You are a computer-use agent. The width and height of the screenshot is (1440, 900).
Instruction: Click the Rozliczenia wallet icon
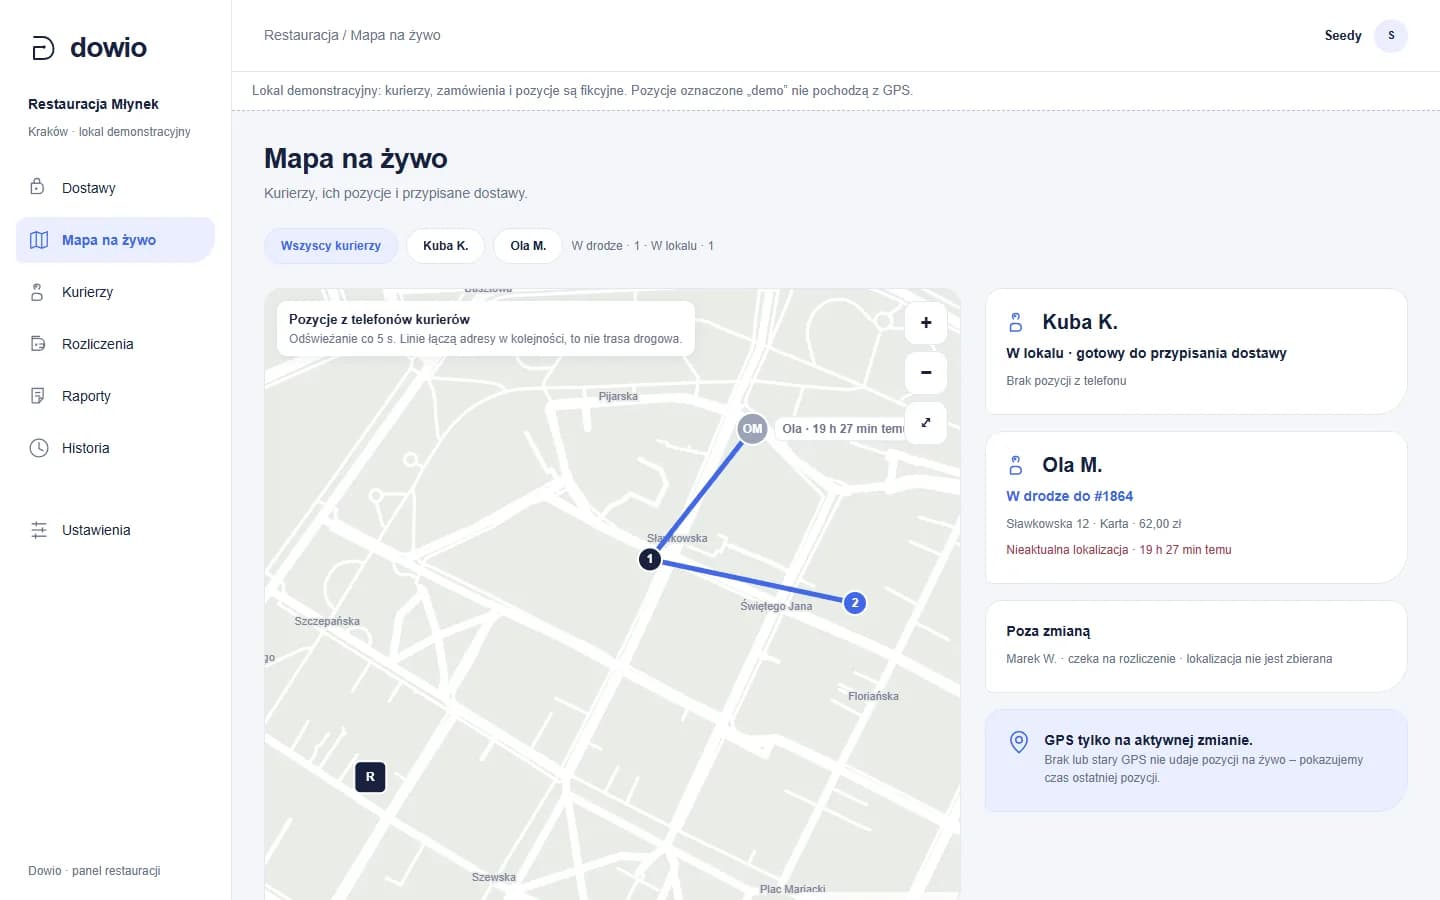tap(38, 344)
